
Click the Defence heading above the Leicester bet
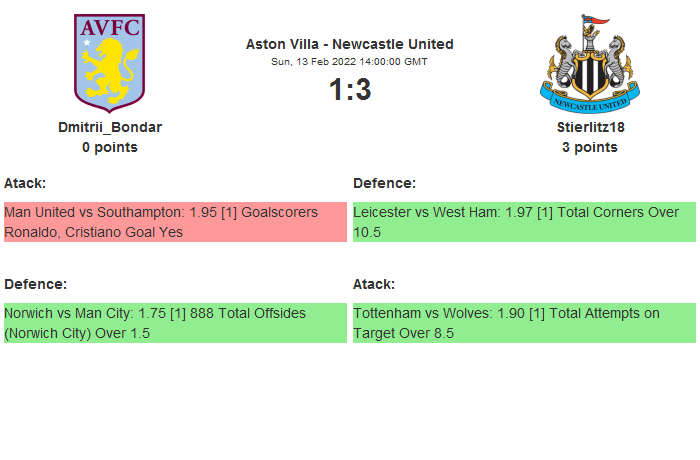pyautogui.click(x=384, y=183)
